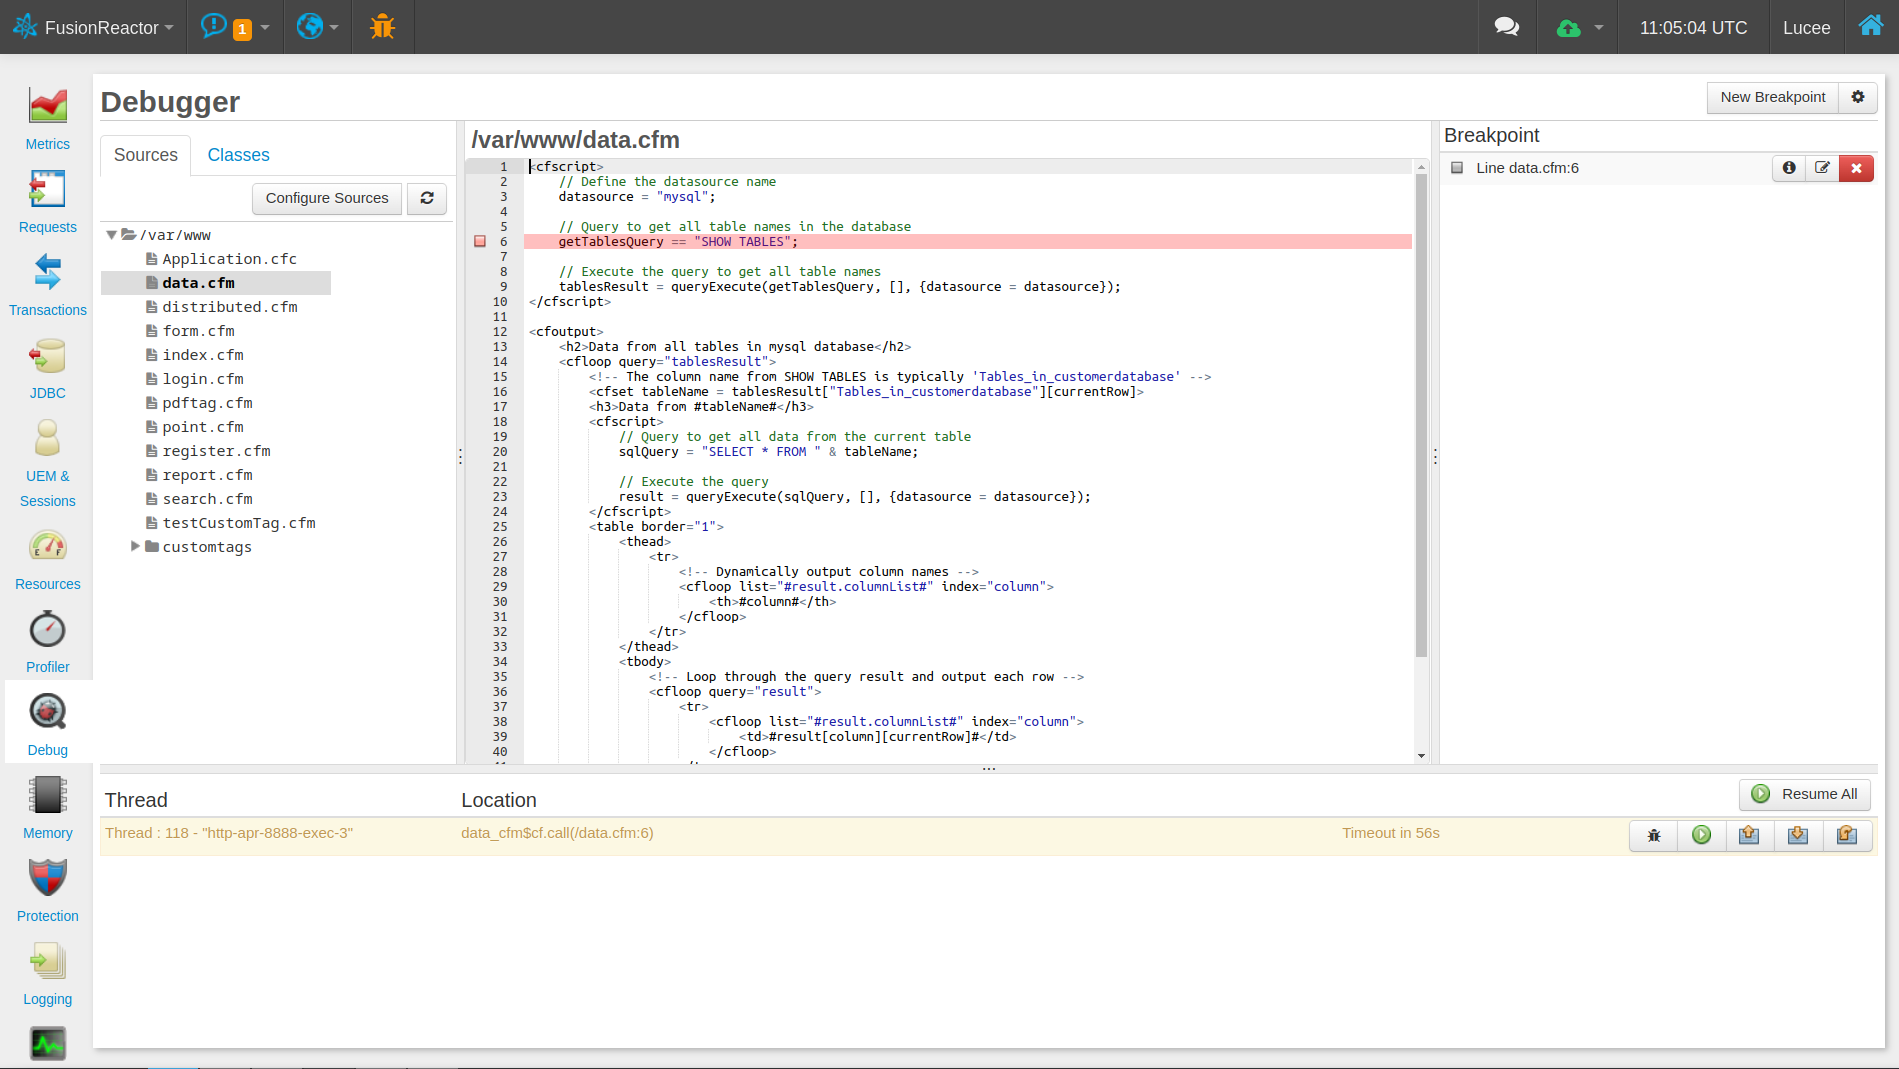Switch to the Classes tab
Viewport: 1899px width, 1069px height.
(x=238, y=155)
